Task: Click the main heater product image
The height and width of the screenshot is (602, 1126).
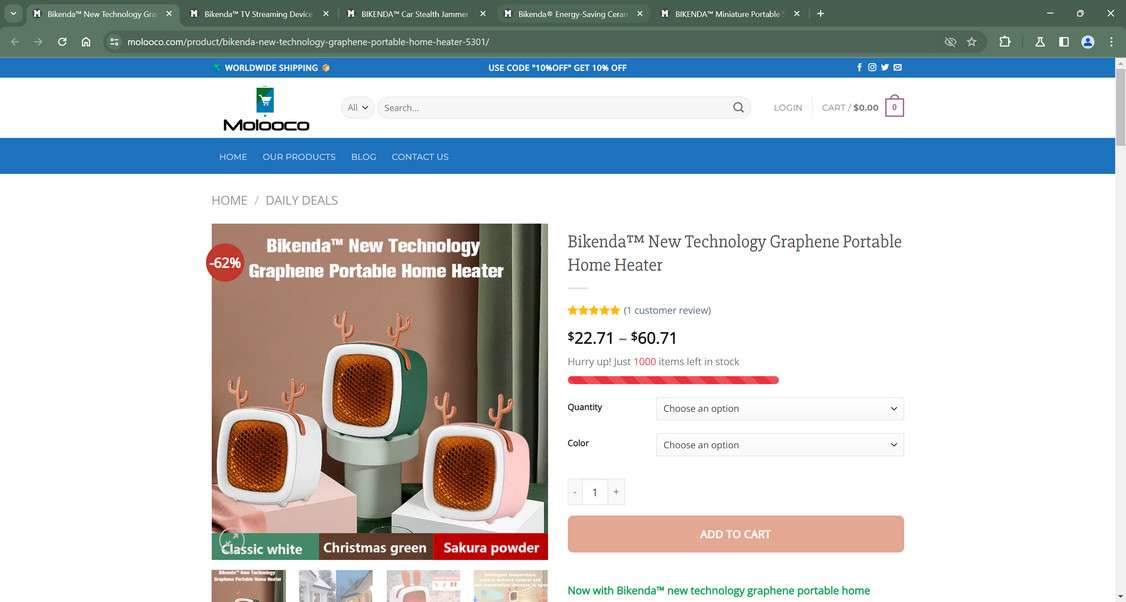Action: (379, 392)
